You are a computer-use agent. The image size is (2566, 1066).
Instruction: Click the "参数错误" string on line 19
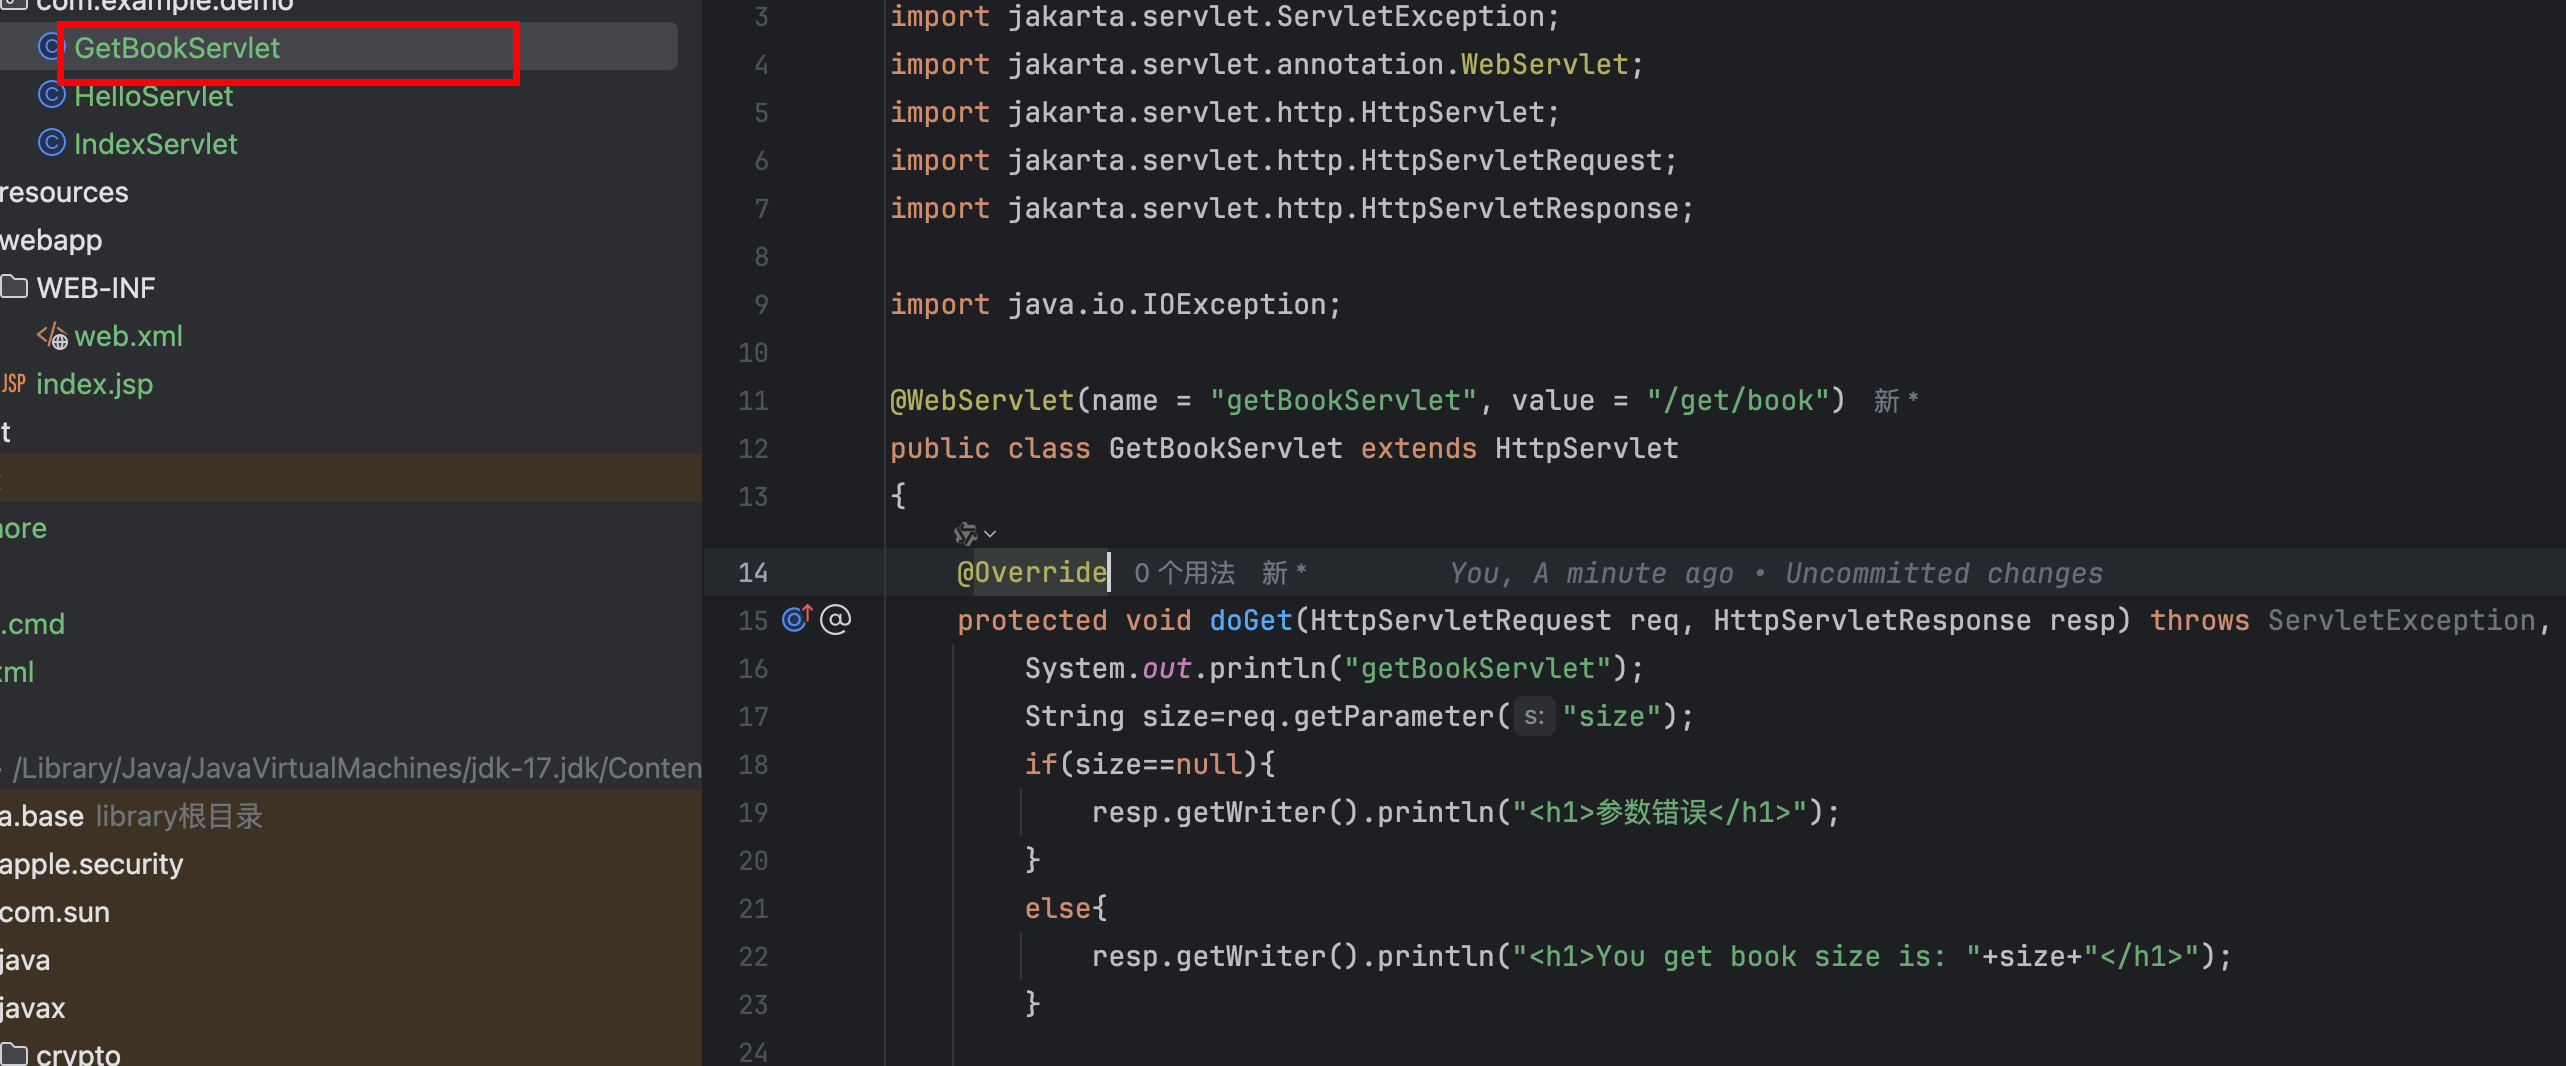1650,812
